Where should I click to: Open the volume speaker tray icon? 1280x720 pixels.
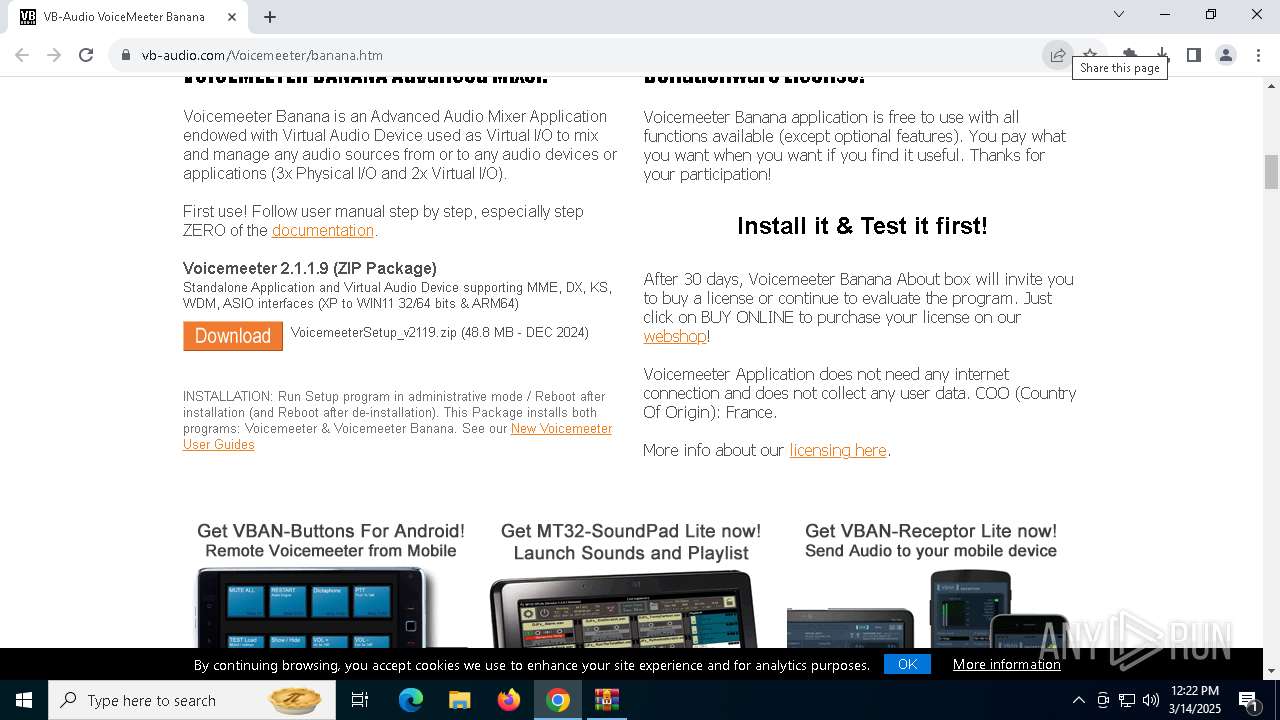tap(1151, 700)
